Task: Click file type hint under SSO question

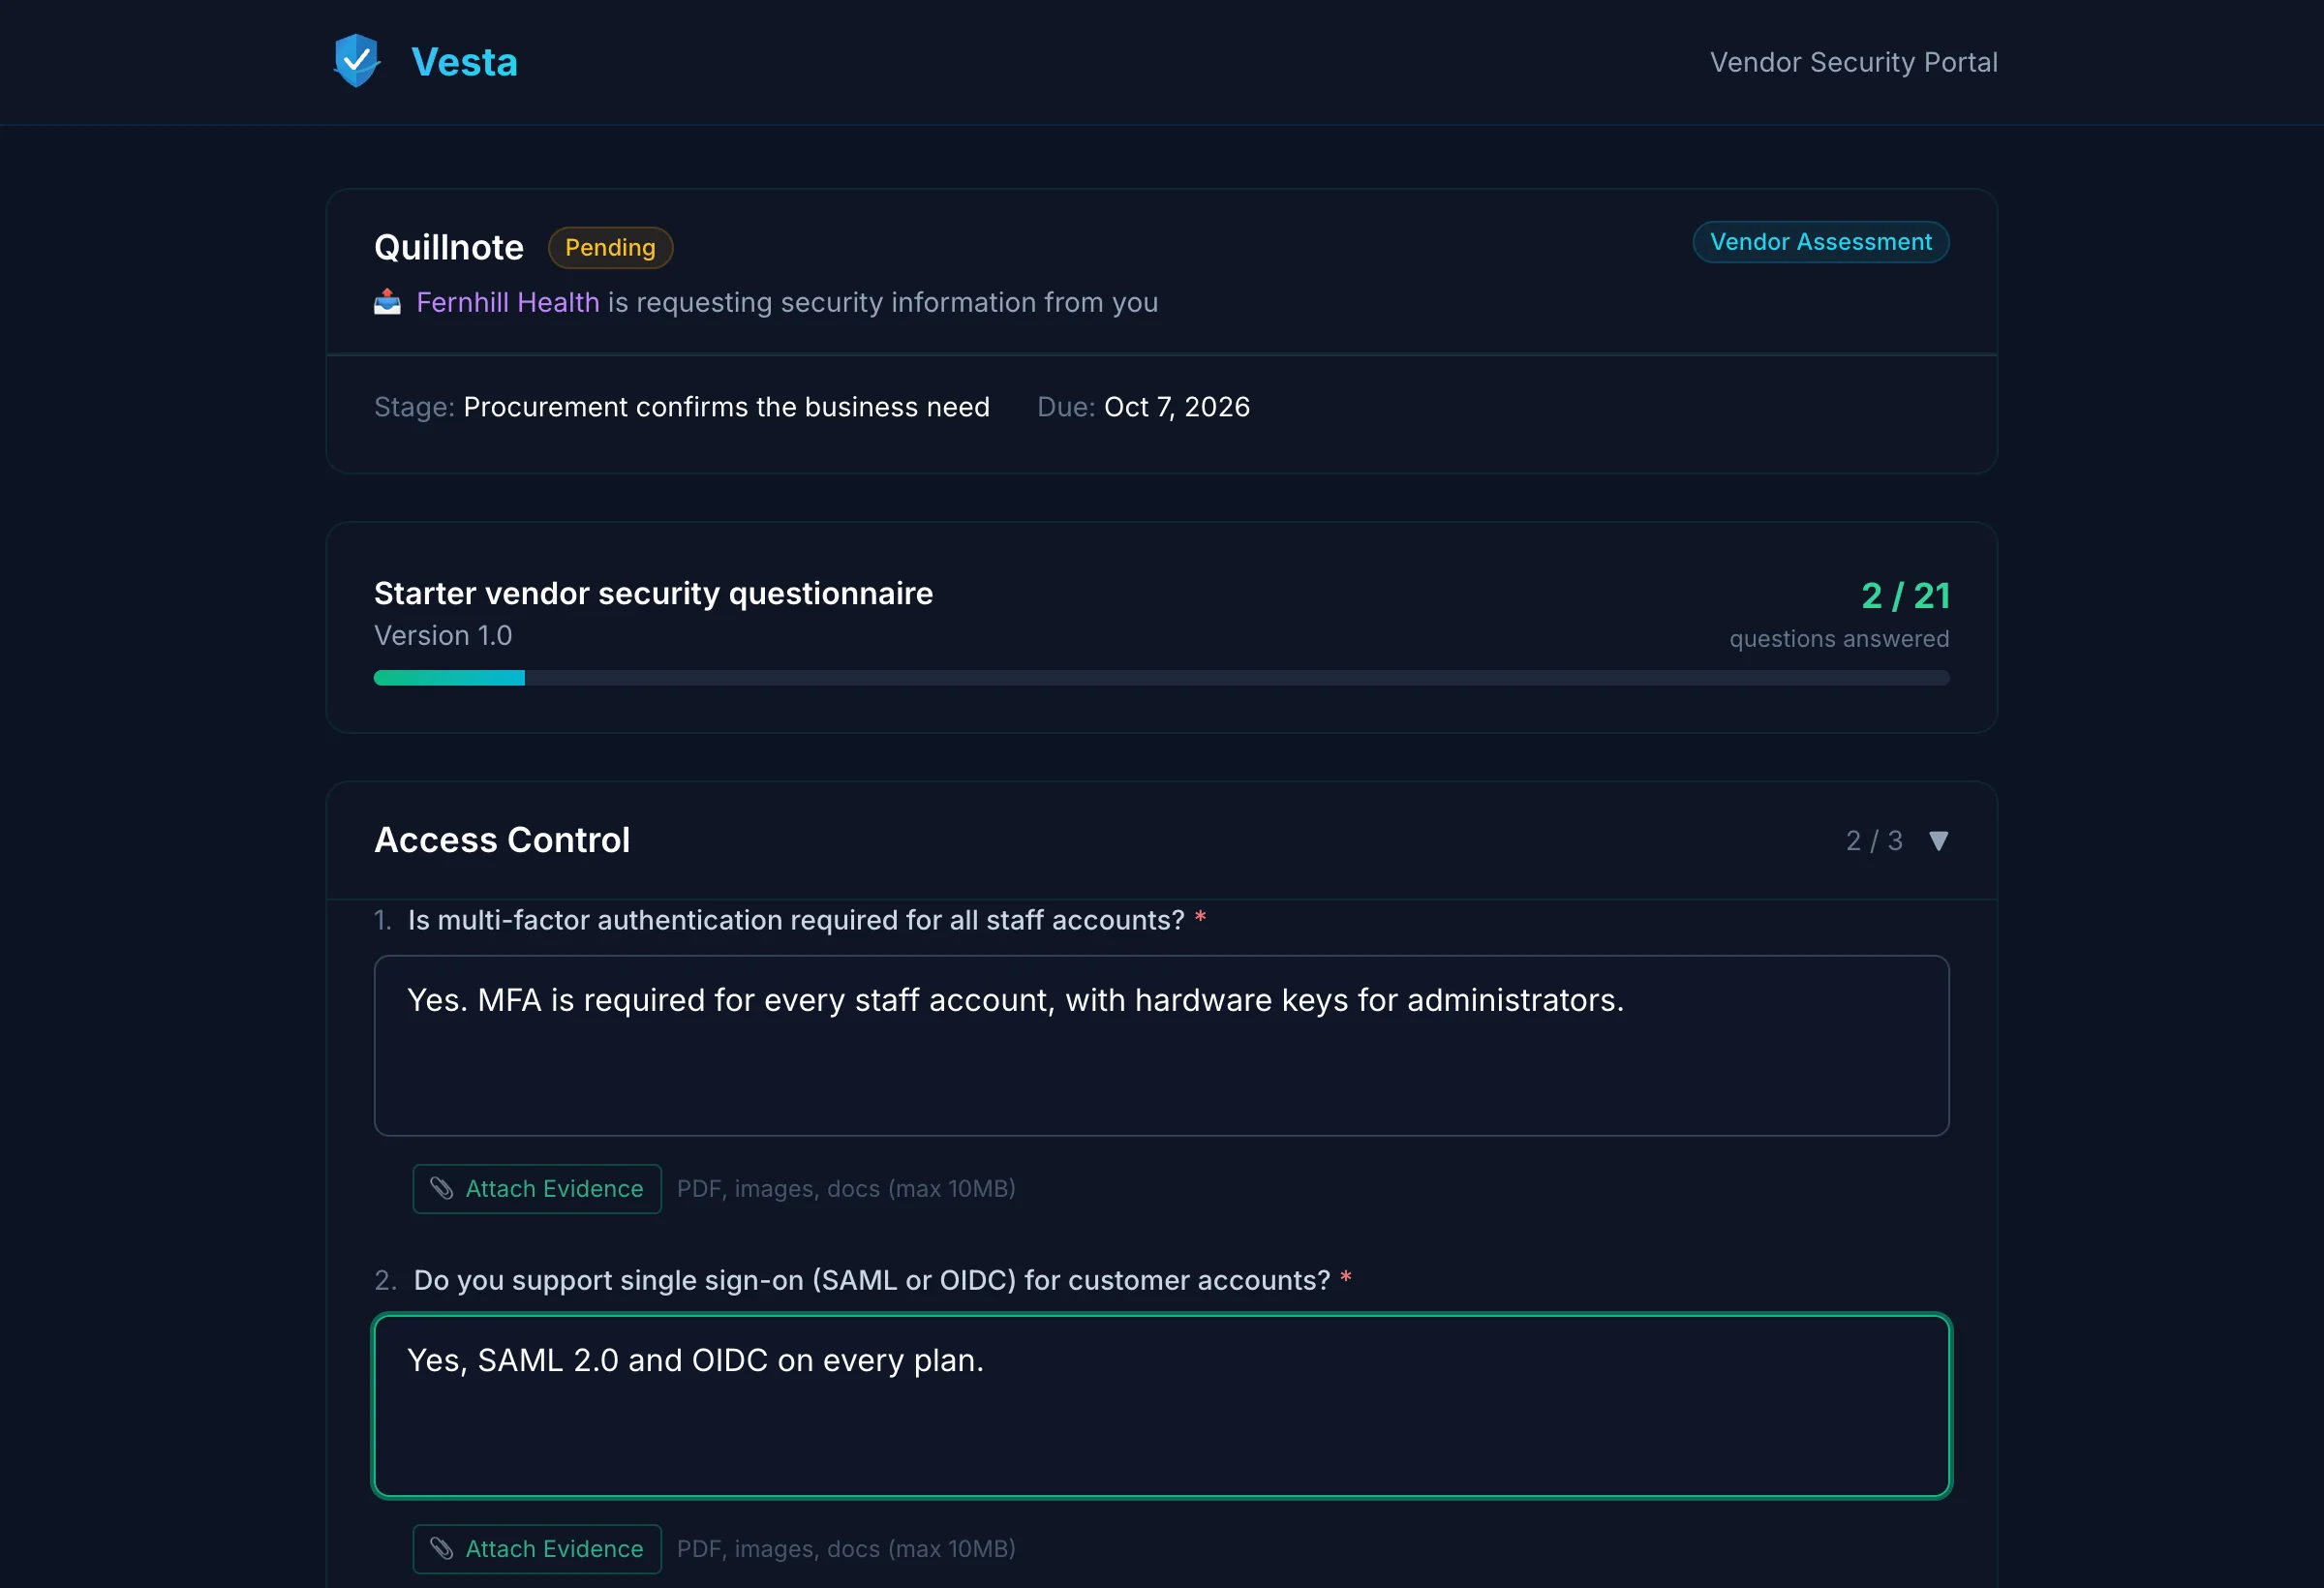Action: click(x=846, y=1549)
